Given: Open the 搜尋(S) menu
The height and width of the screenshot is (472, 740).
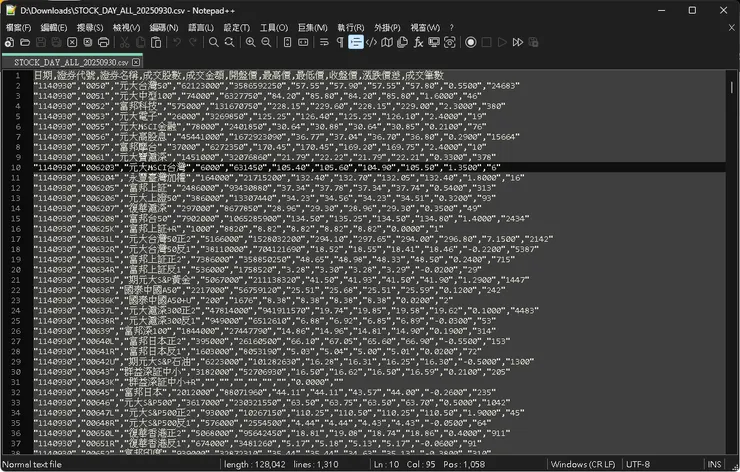Looking at the screenshot, I should [x=90, y=27].
